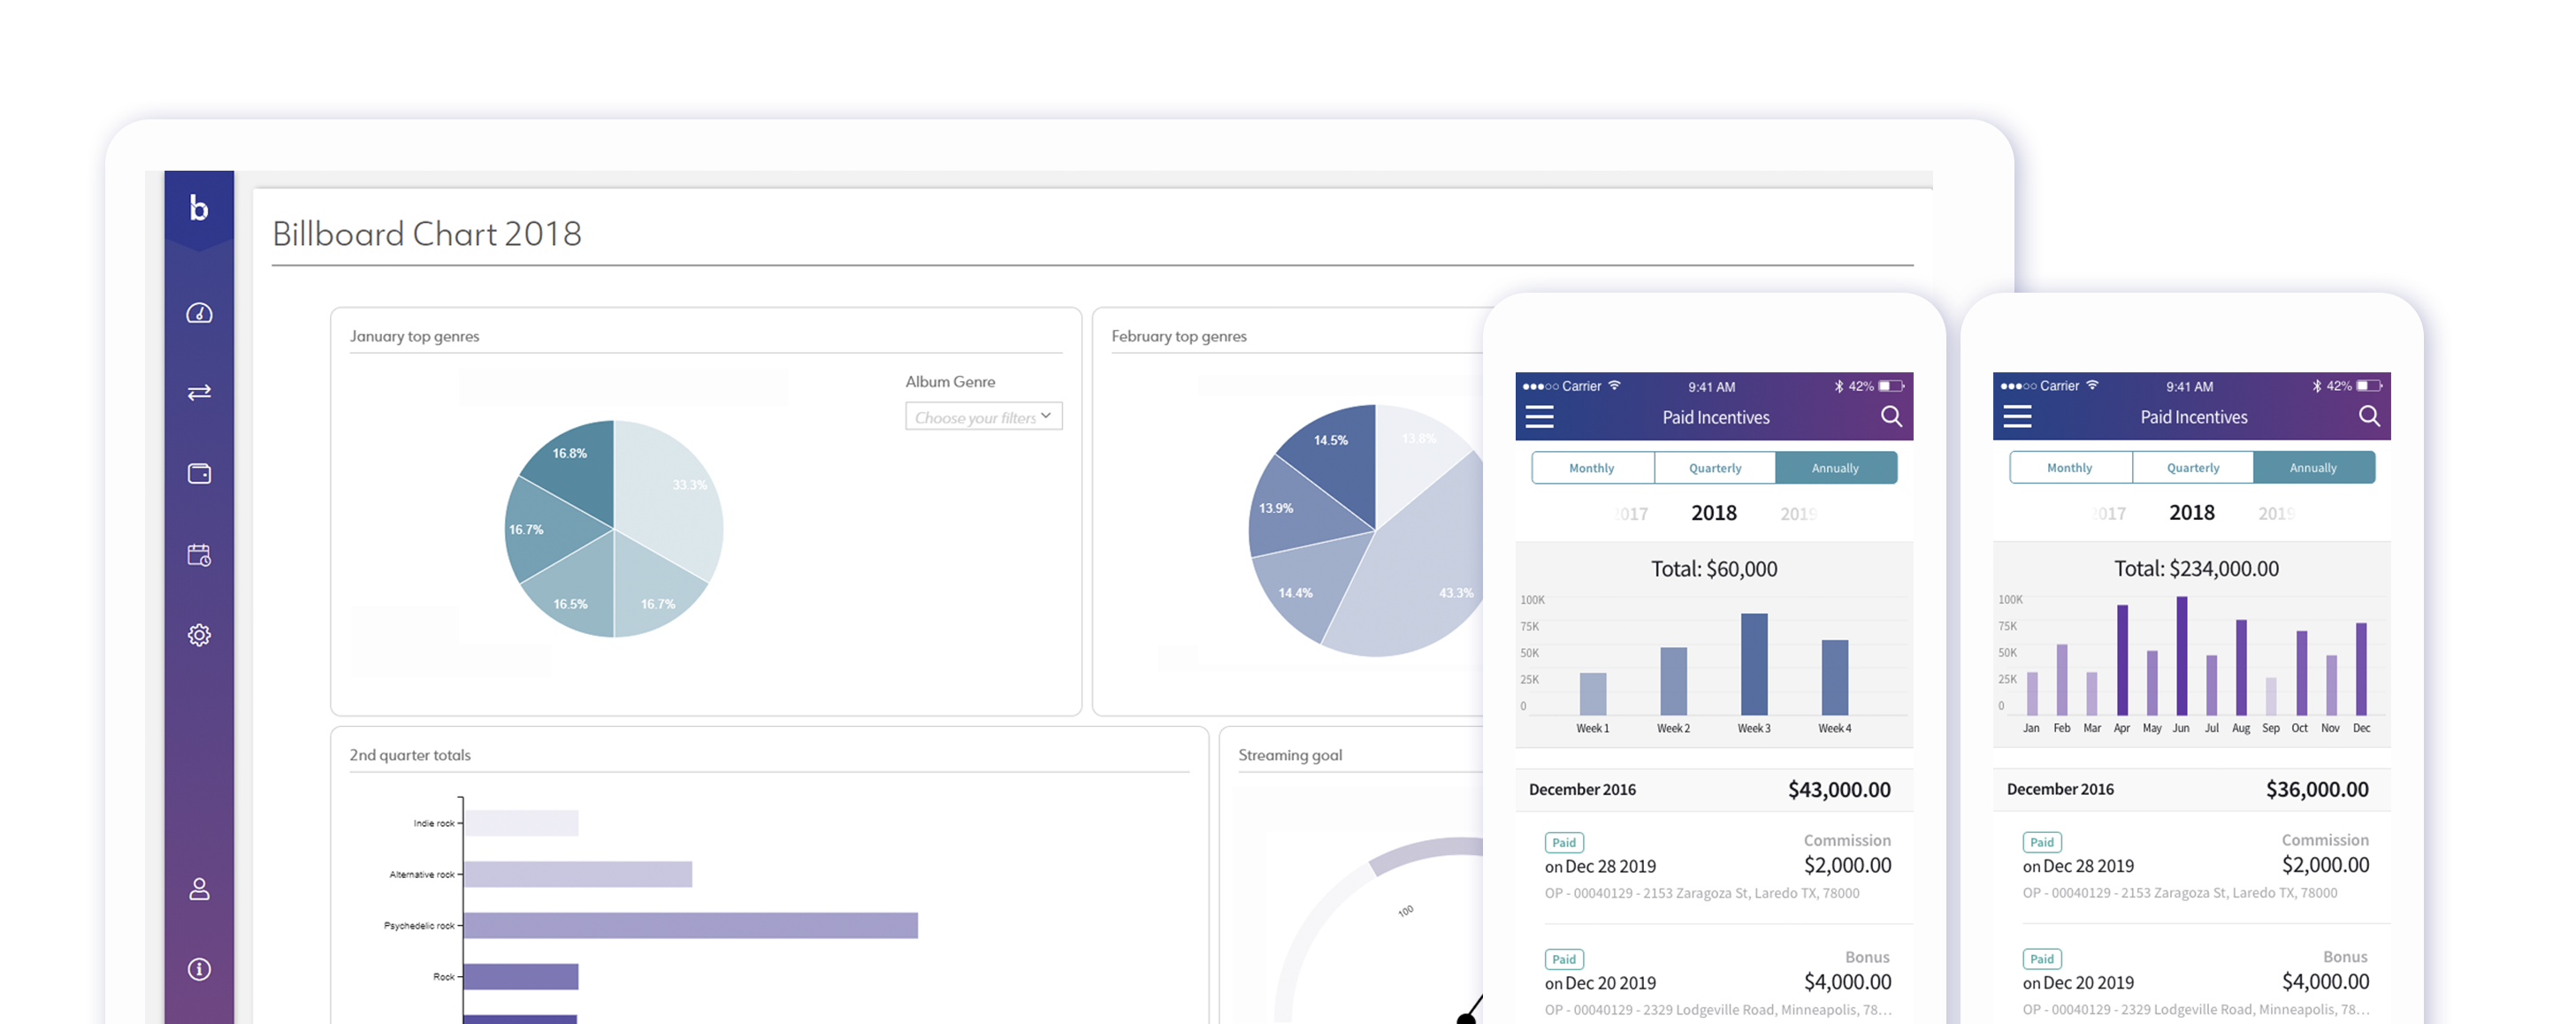Open hamburger menu on left phone
This screenshot has height=1024, width=2576.
click(1539, 417)
